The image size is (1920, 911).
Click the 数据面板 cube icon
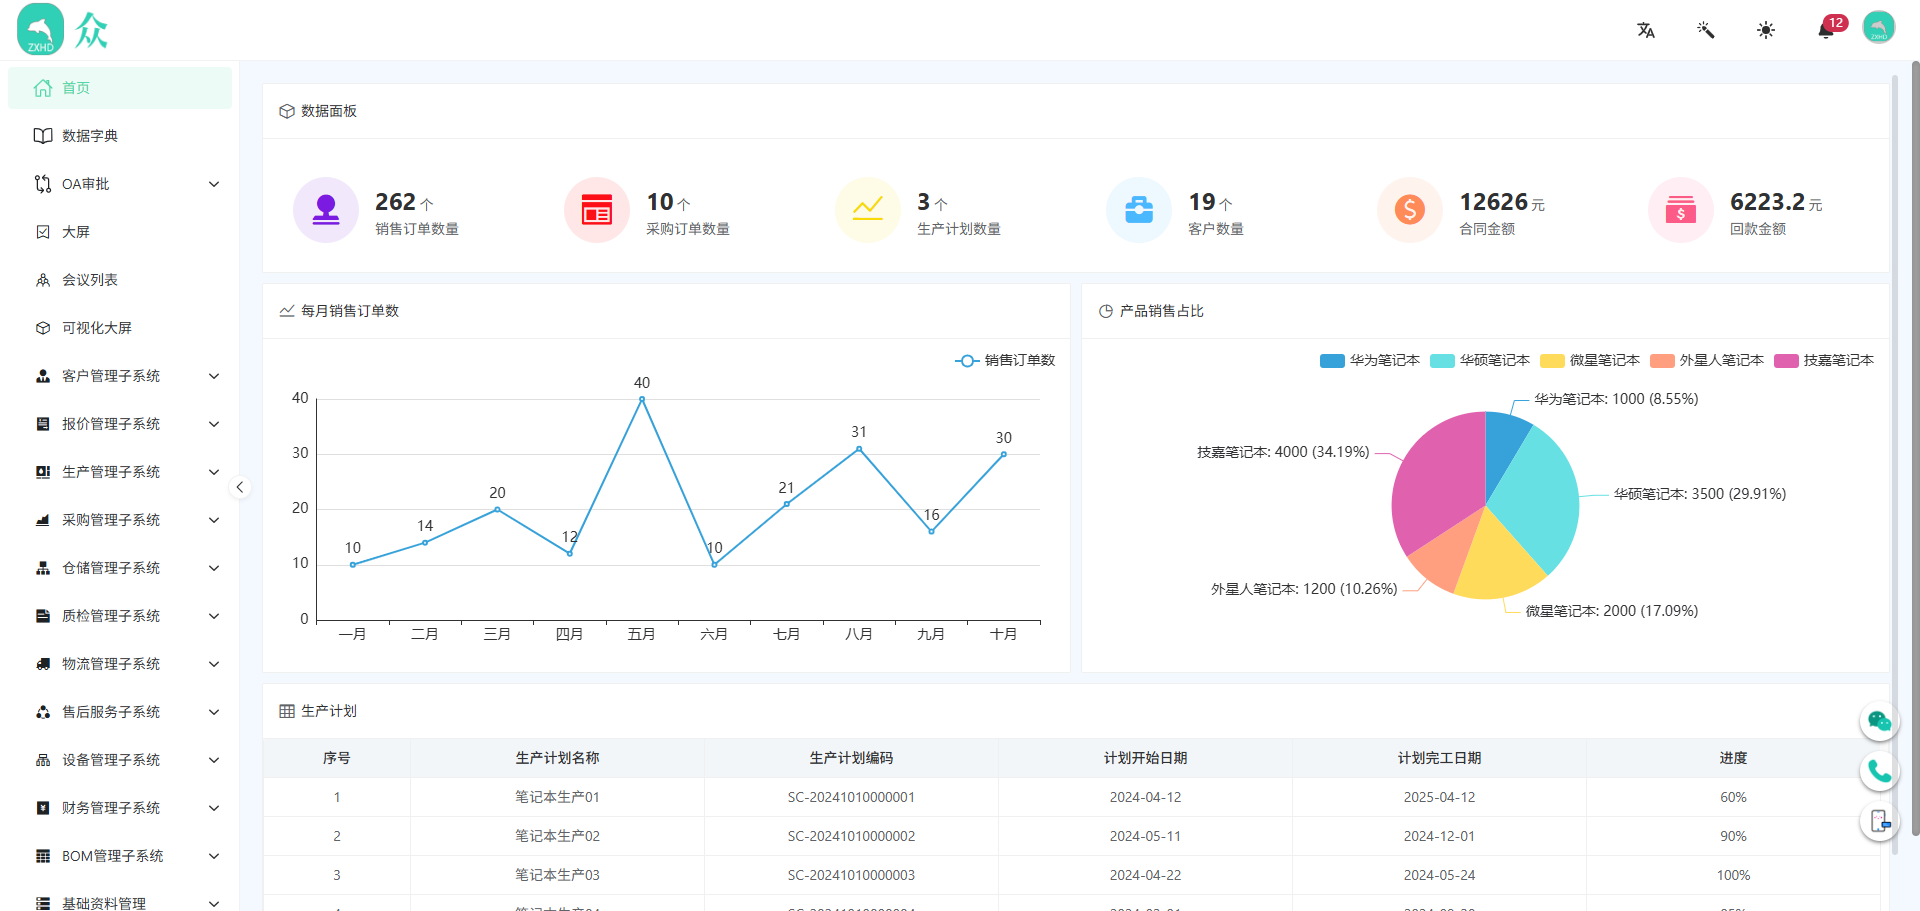(x=287, y=111)
